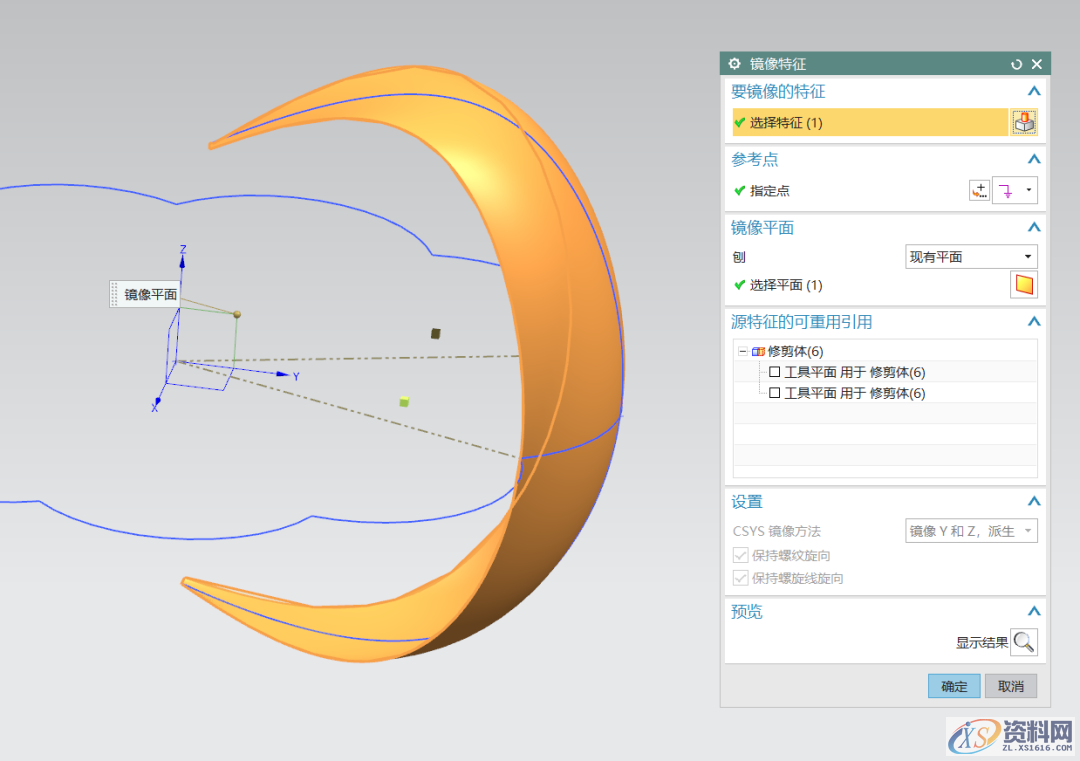The width and height of the screenshot is (1080, 761).
Task: Check the first 工具平面 用于 修剪体(6) box
Action: pyautogui.click(x=774, y=372)
